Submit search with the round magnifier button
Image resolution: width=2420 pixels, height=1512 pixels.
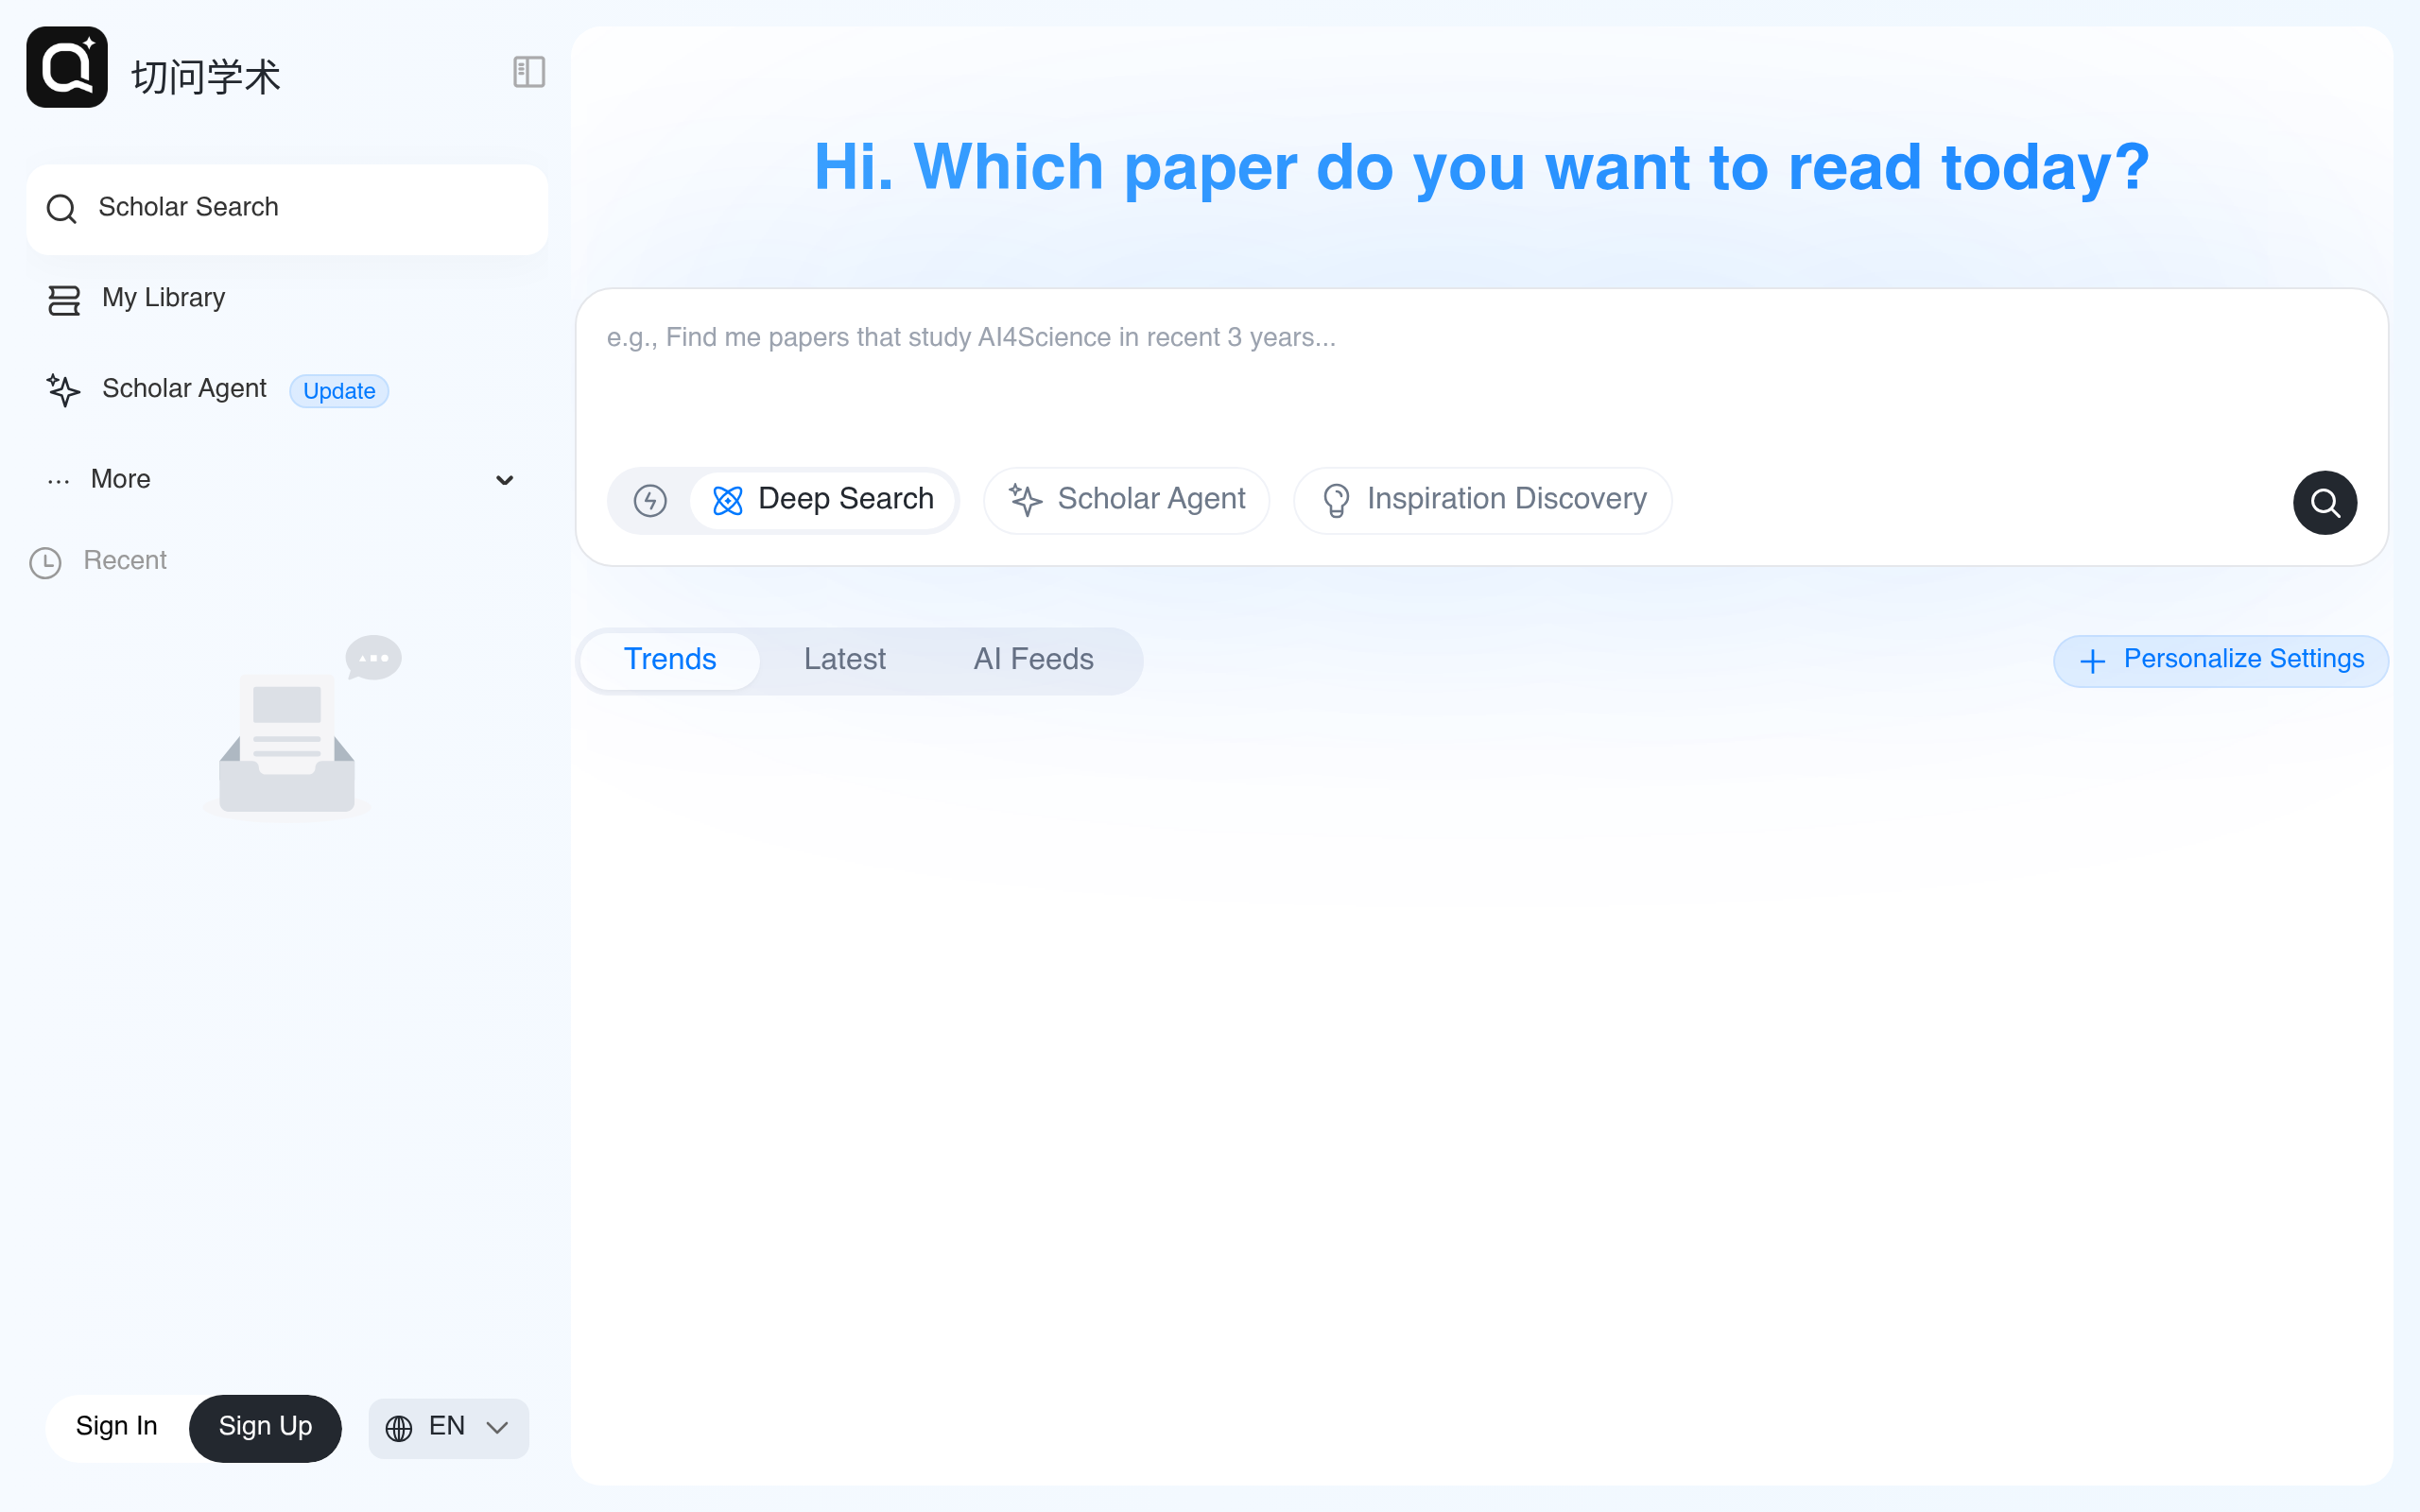2324,502
